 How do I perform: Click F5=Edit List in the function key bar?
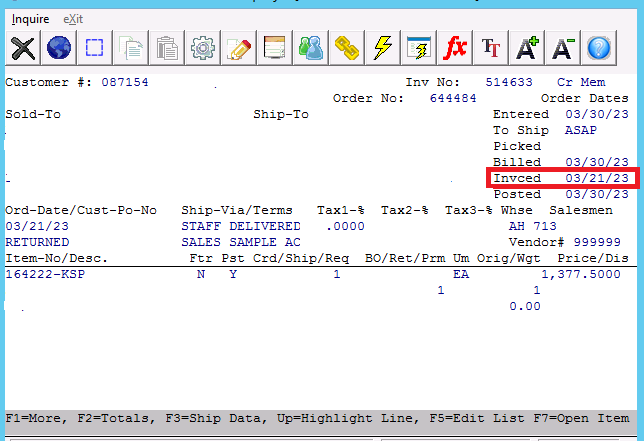point(477,418)
